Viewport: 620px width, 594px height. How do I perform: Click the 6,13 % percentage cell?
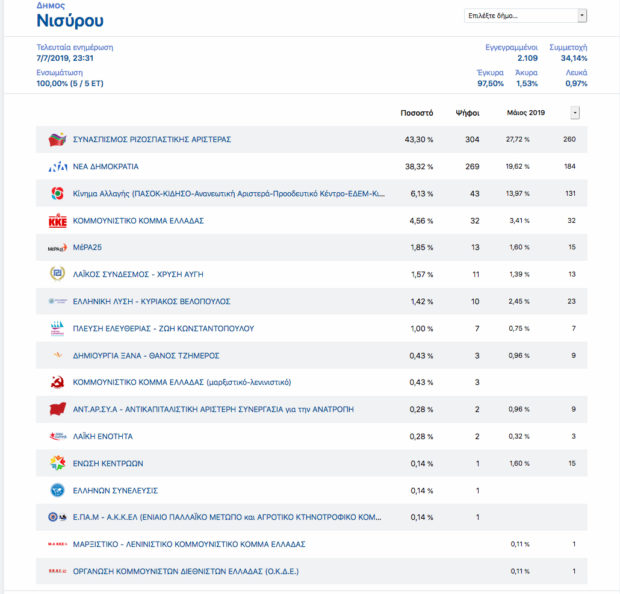(422, 193)
